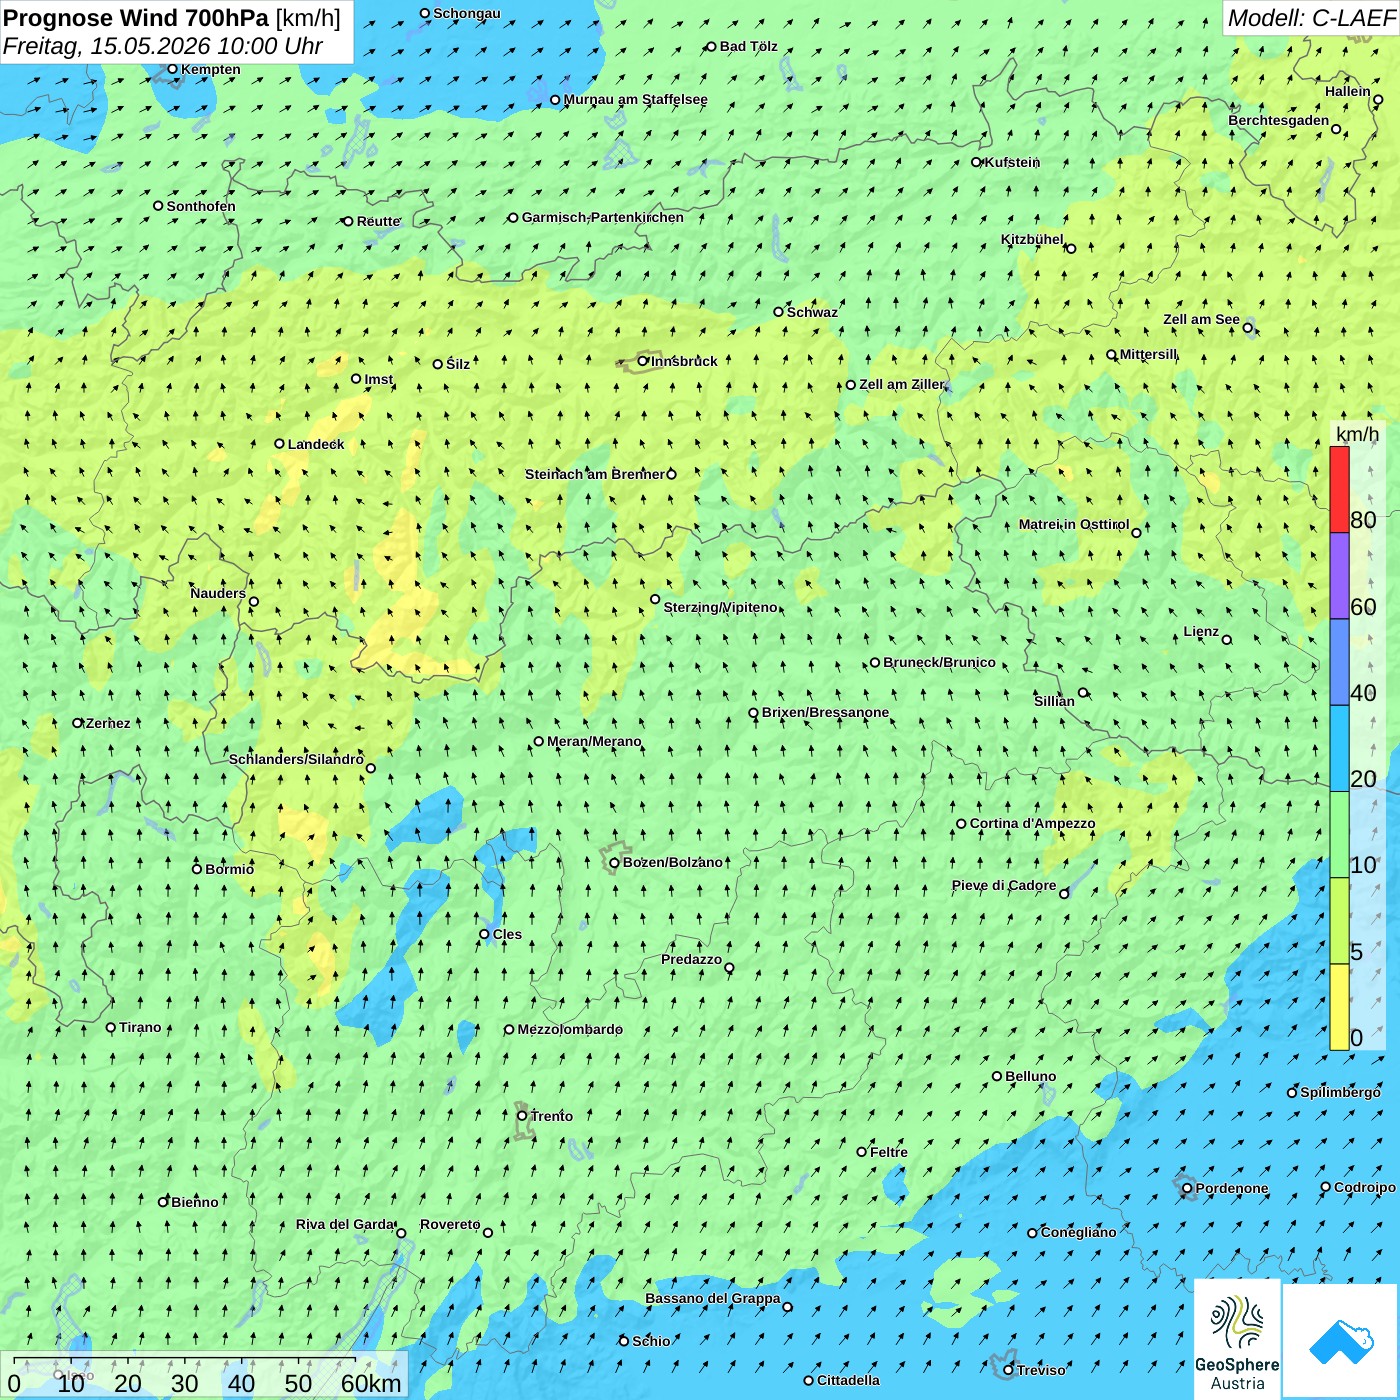1400x1400 pixels.
Task: Click the Garmisch-Partenkirchen label
Action: [603, 217]
